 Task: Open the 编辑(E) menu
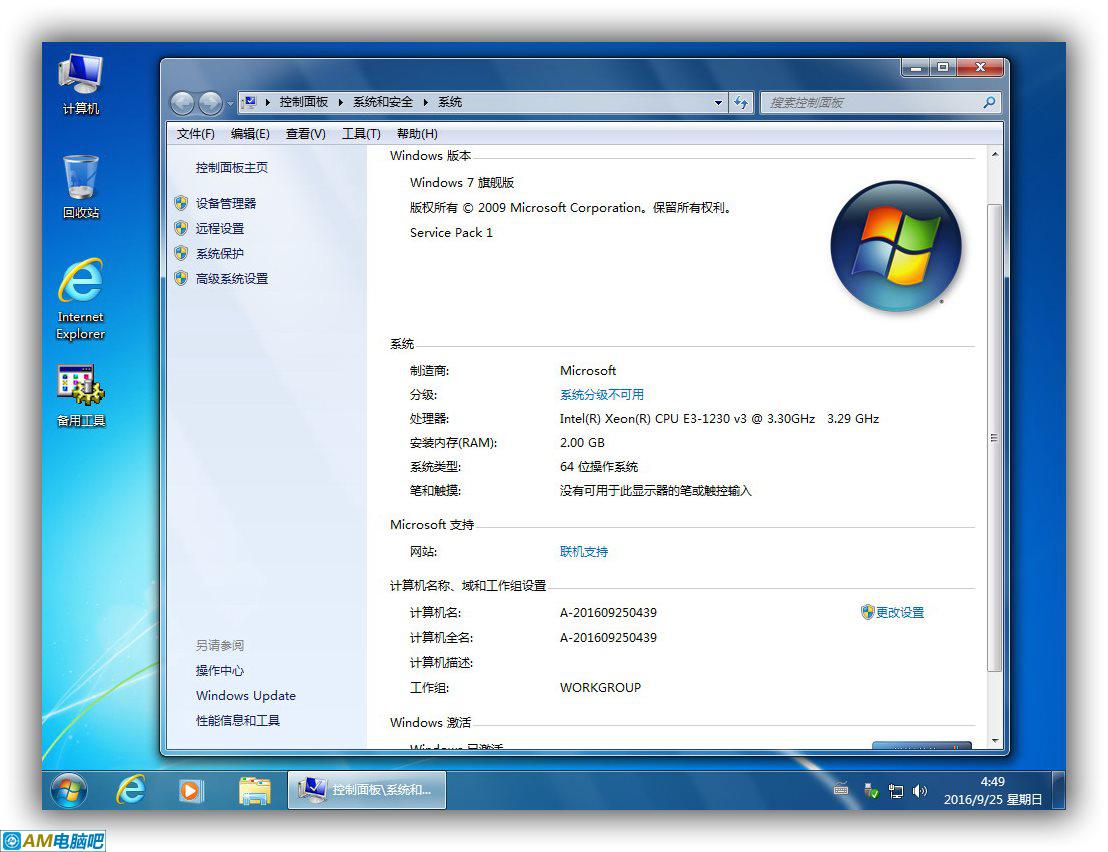click(250, 134)
